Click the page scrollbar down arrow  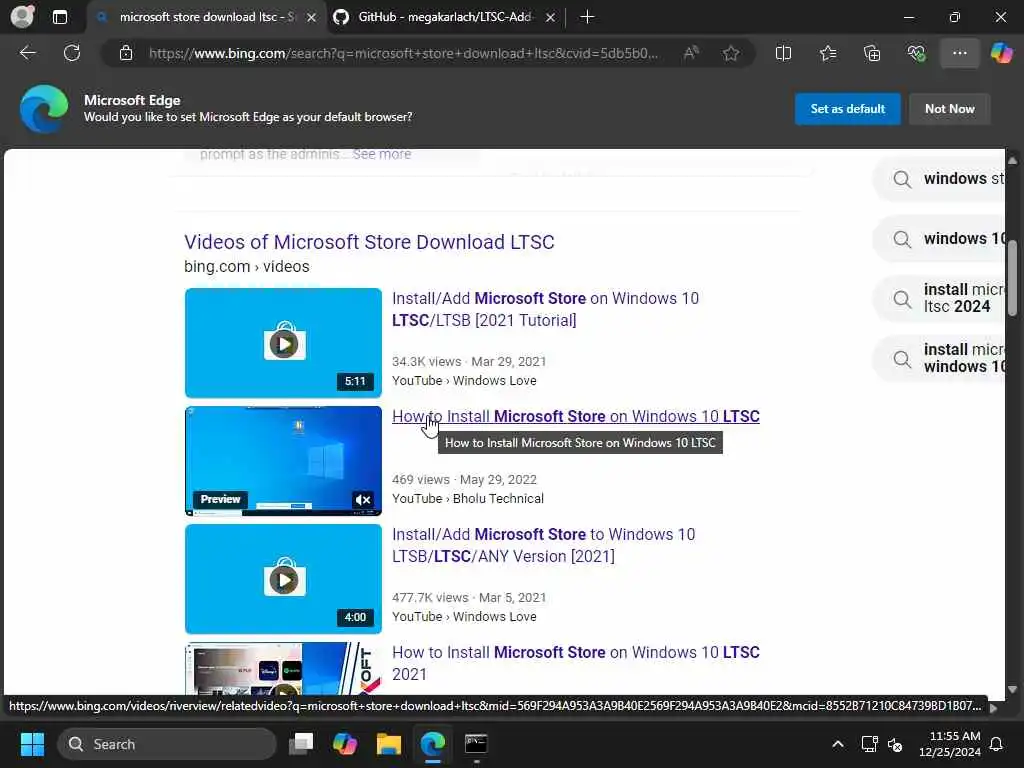click(1012, 689)
